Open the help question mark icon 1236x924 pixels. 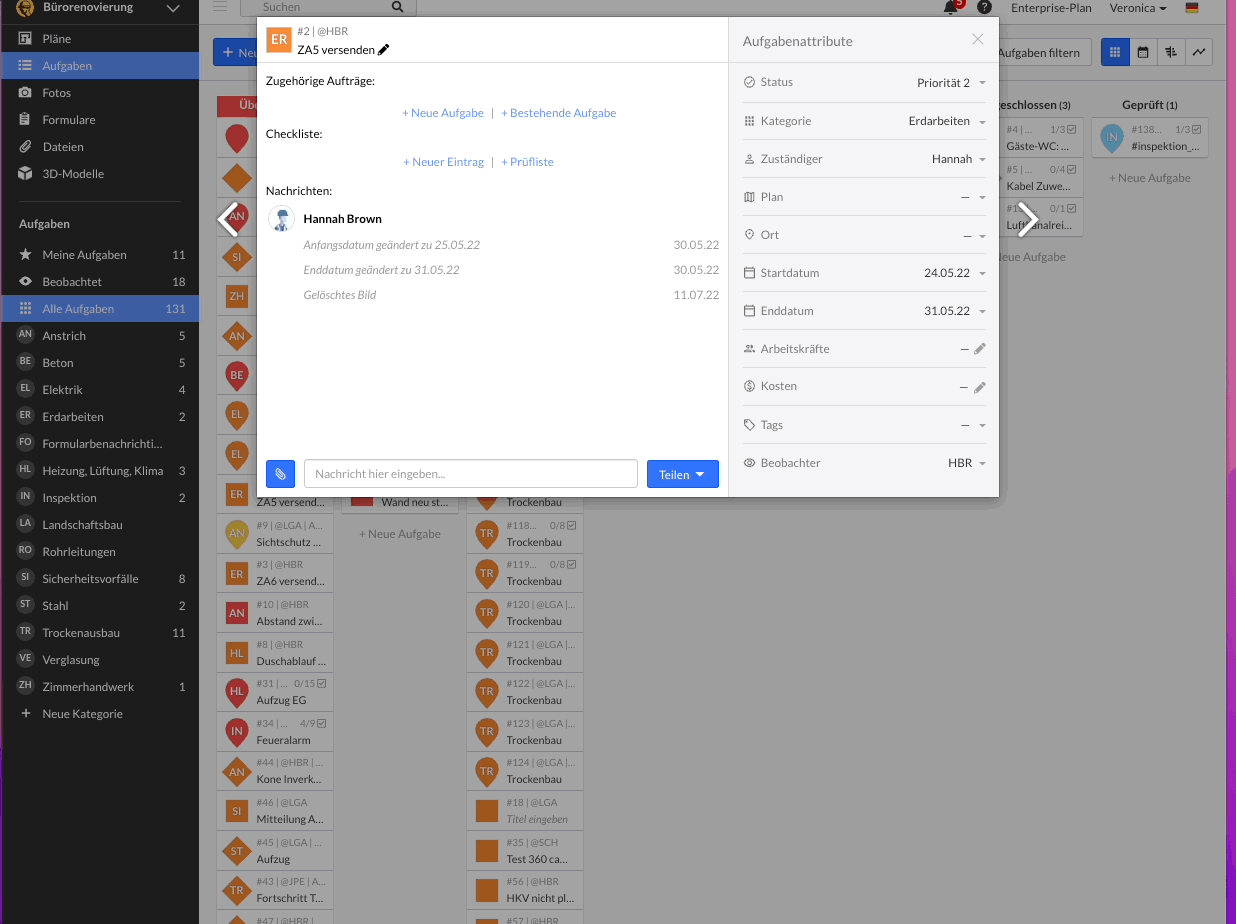click(985, 8)
